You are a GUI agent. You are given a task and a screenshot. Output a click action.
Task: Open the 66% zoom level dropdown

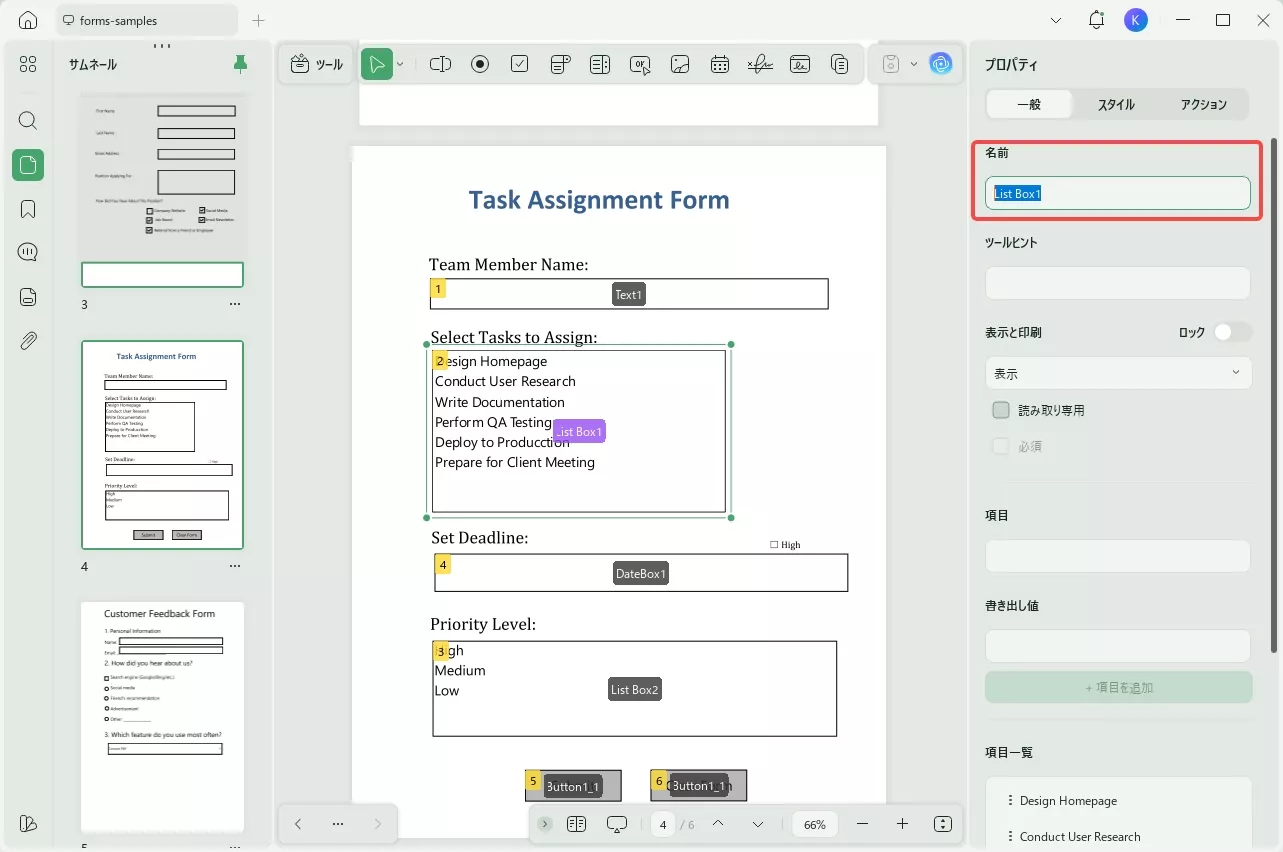(815, 824)
